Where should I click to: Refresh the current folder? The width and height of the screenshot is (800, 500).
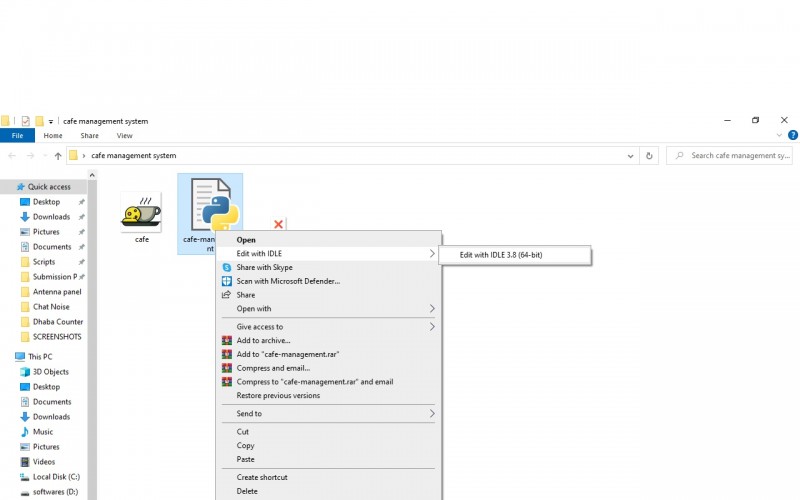click(649, 156)
